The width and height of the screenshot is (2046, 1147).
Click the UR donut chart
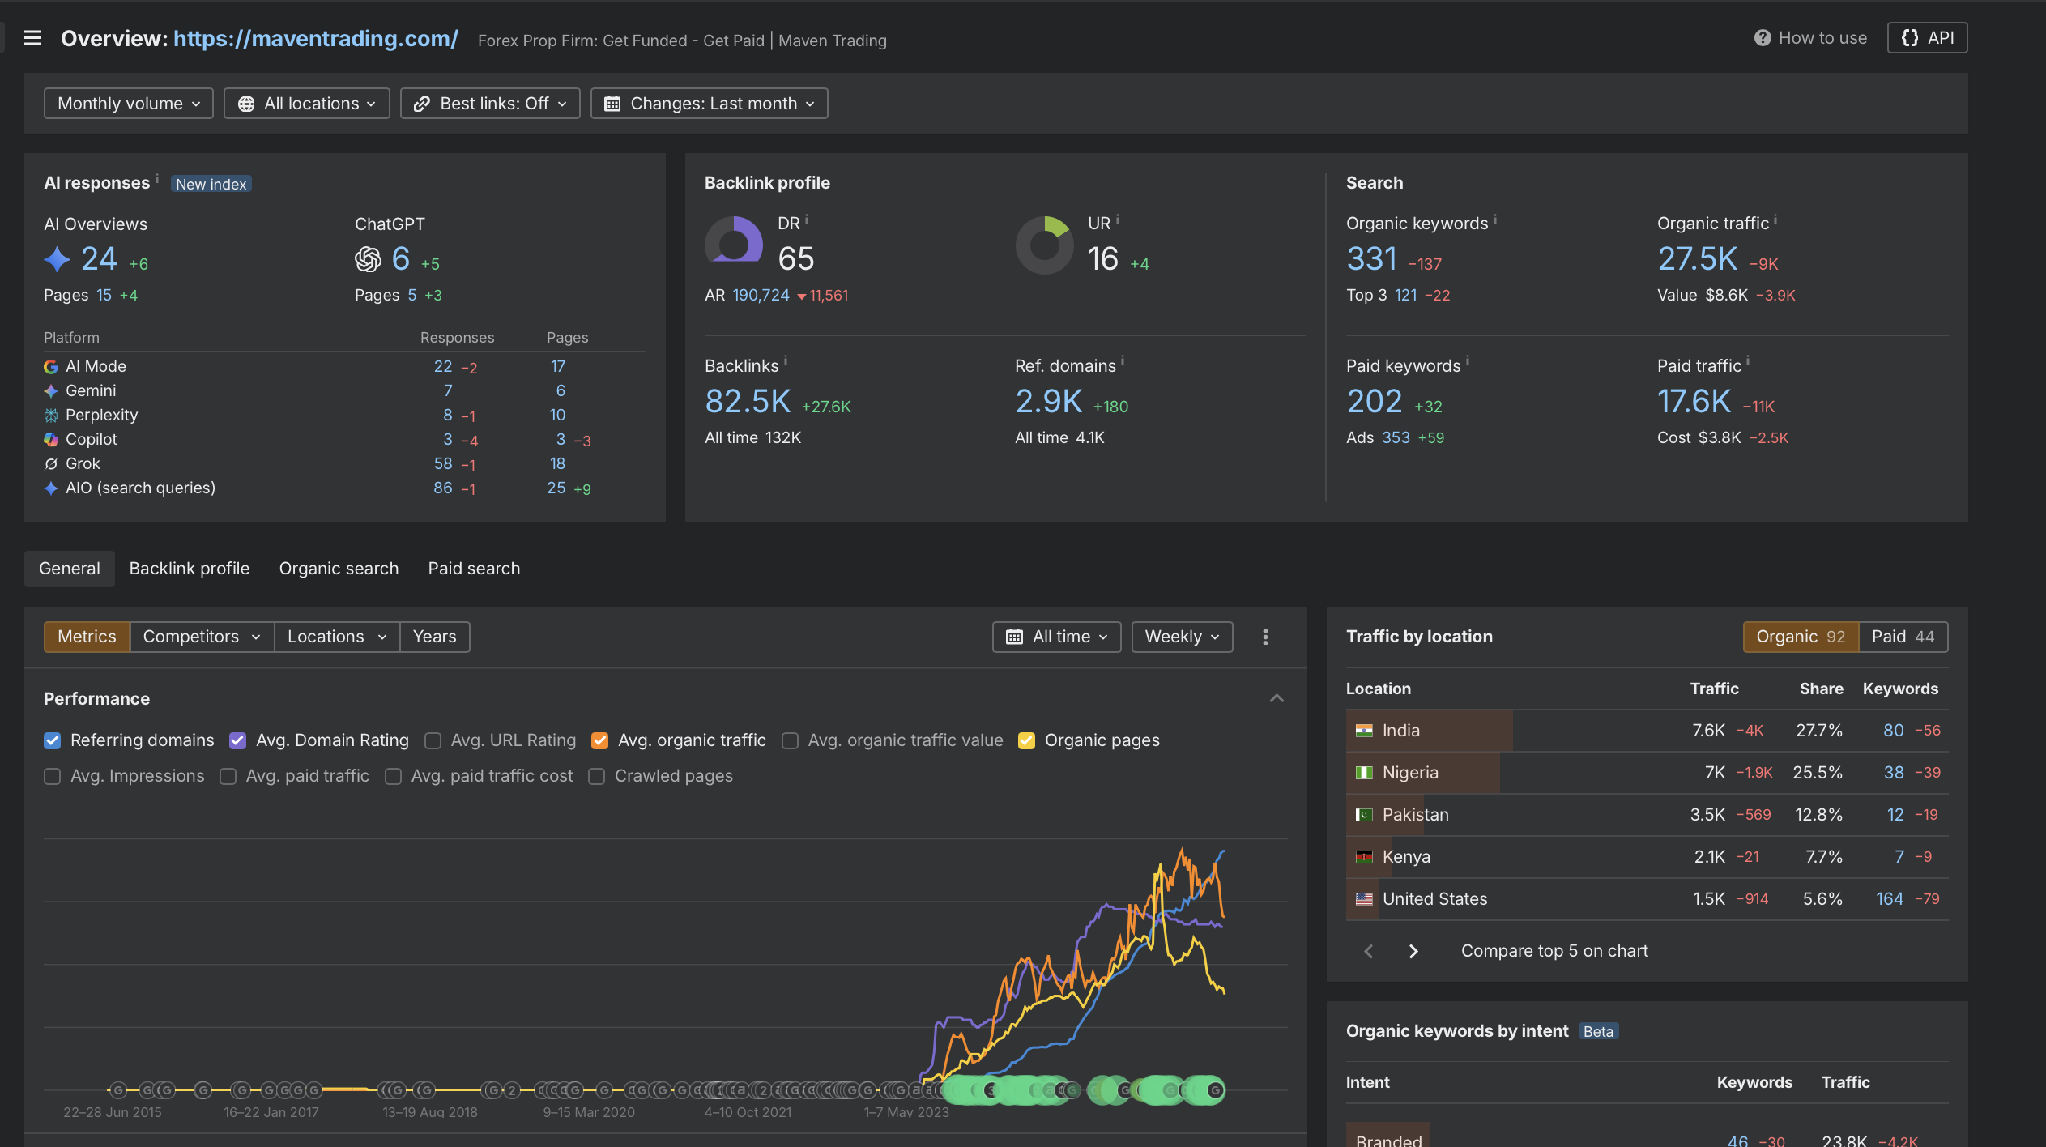point(1045,245)
